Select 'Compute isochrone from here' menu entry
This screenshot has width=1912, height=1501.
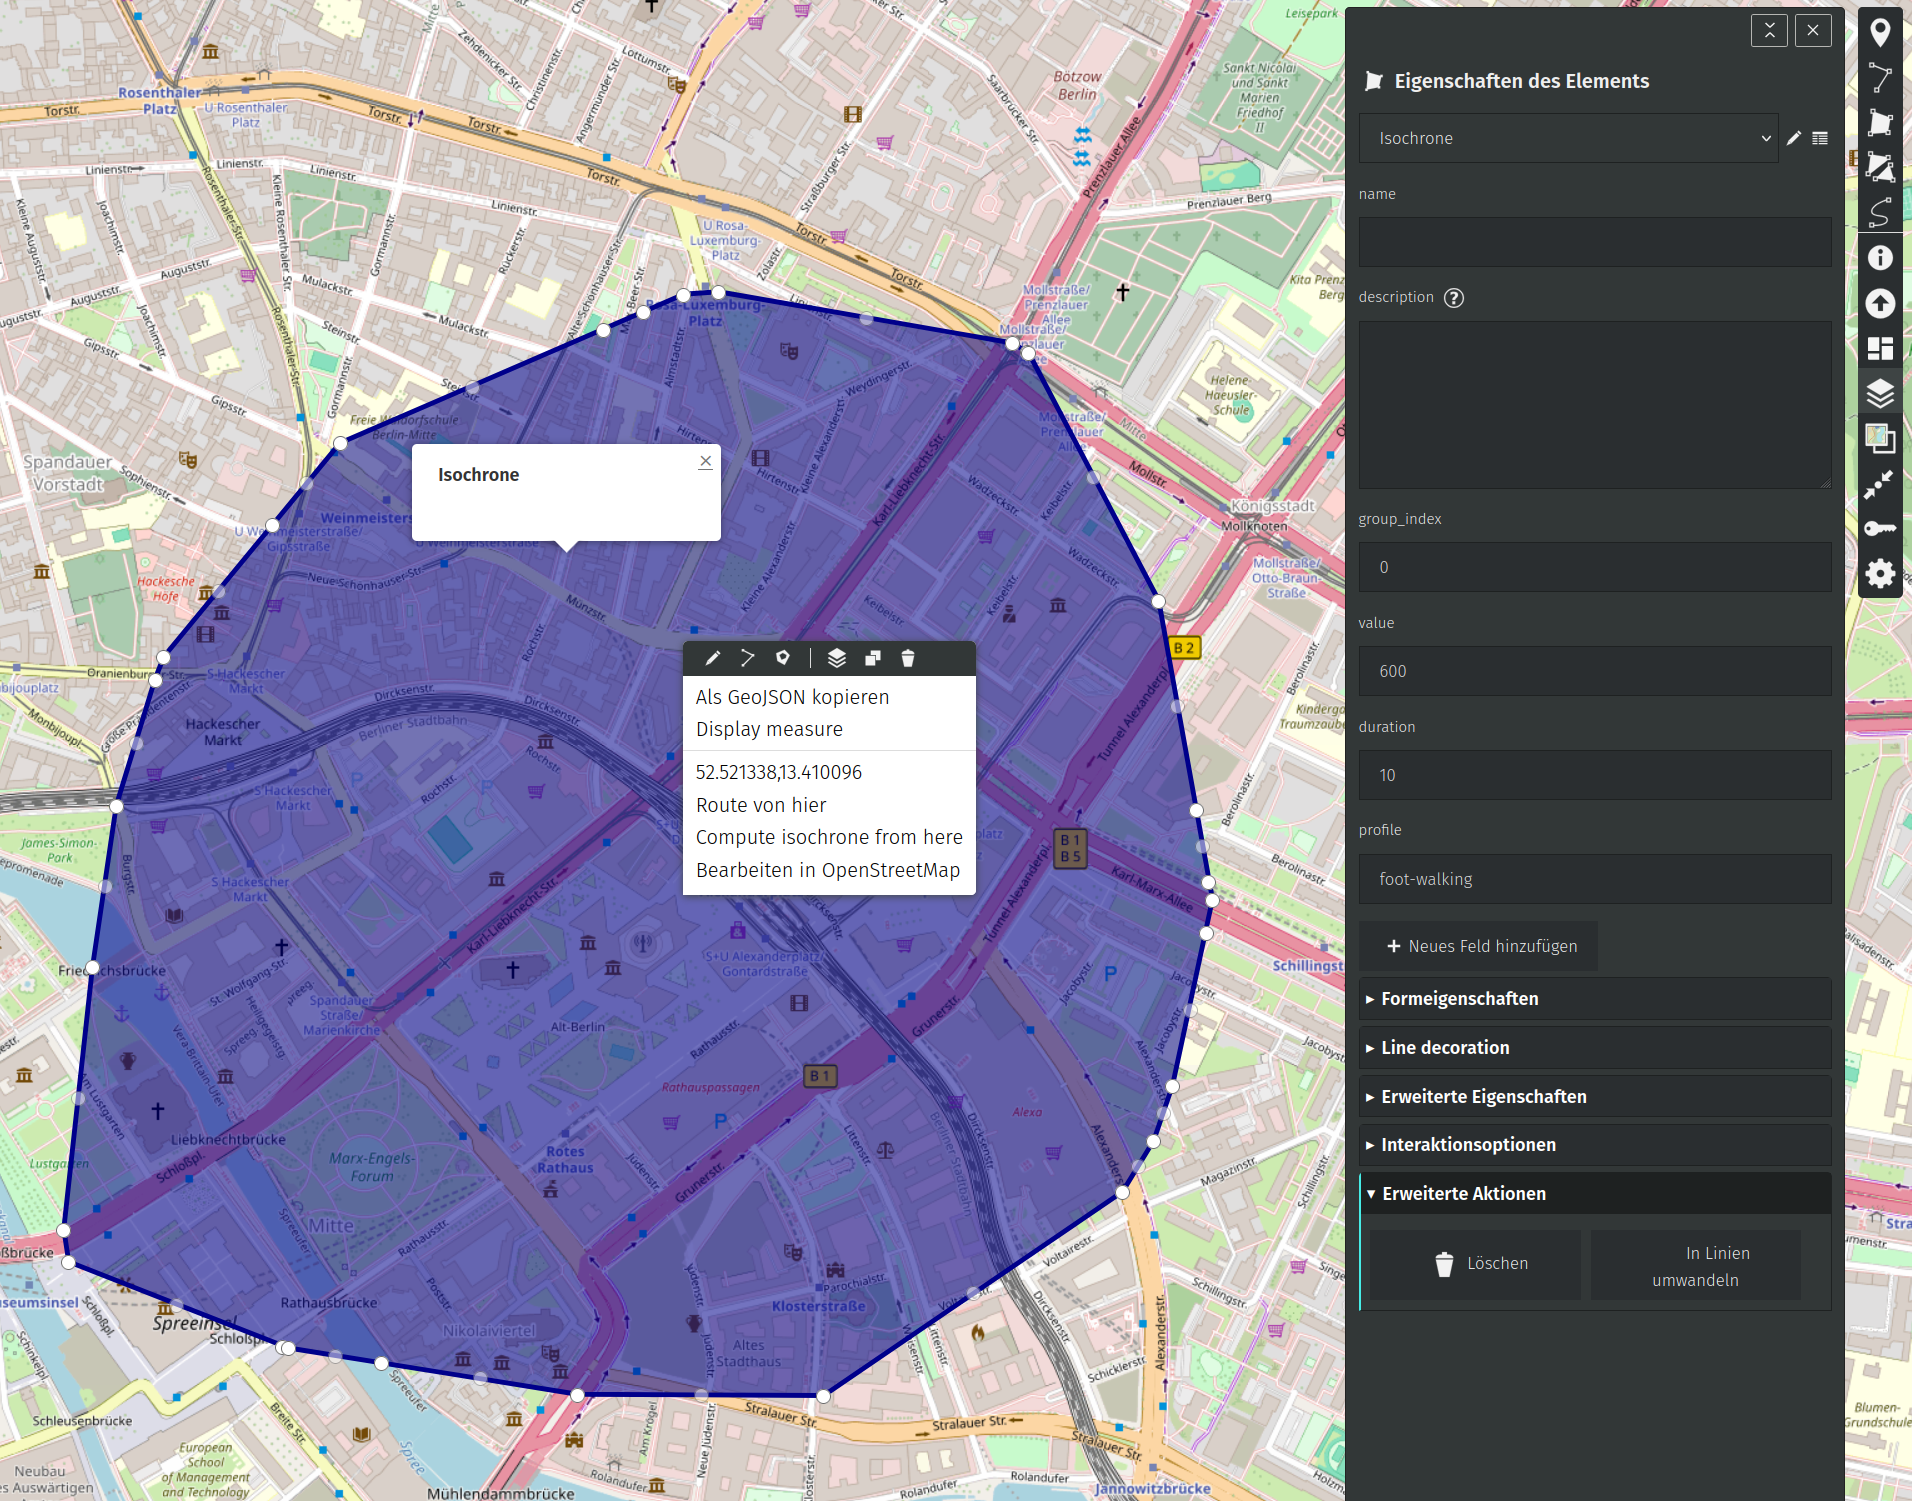(x=828, y=837)
